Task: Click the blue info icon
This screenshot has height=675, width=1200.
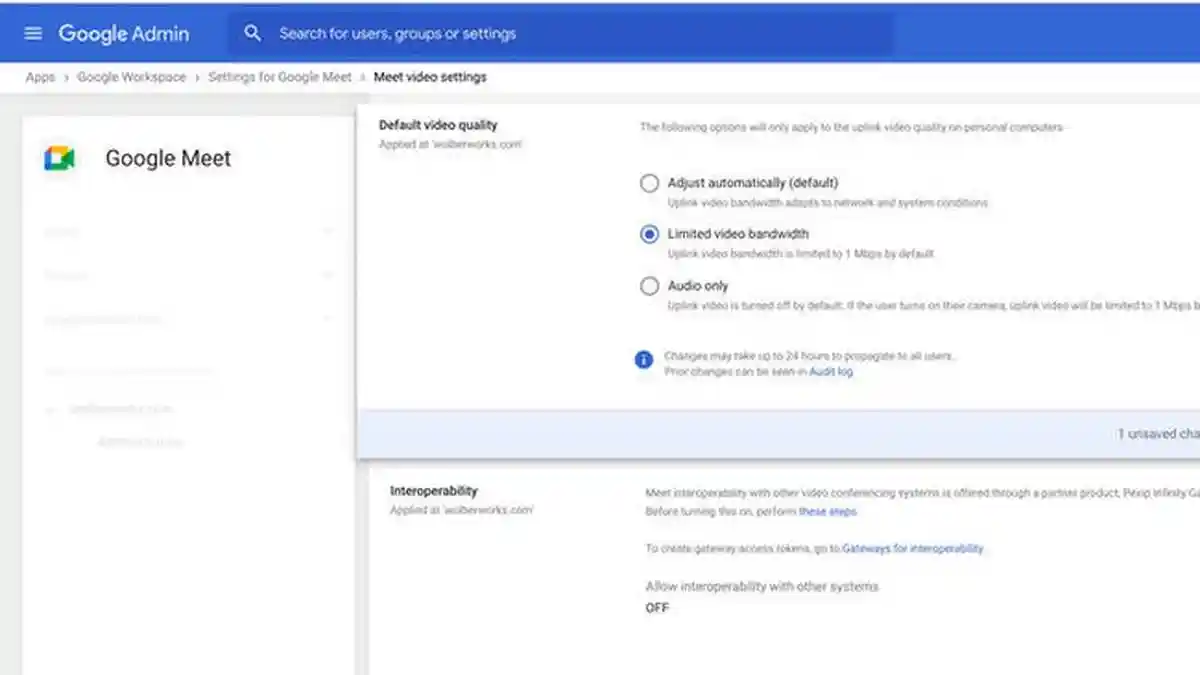Action: [644, 360]
